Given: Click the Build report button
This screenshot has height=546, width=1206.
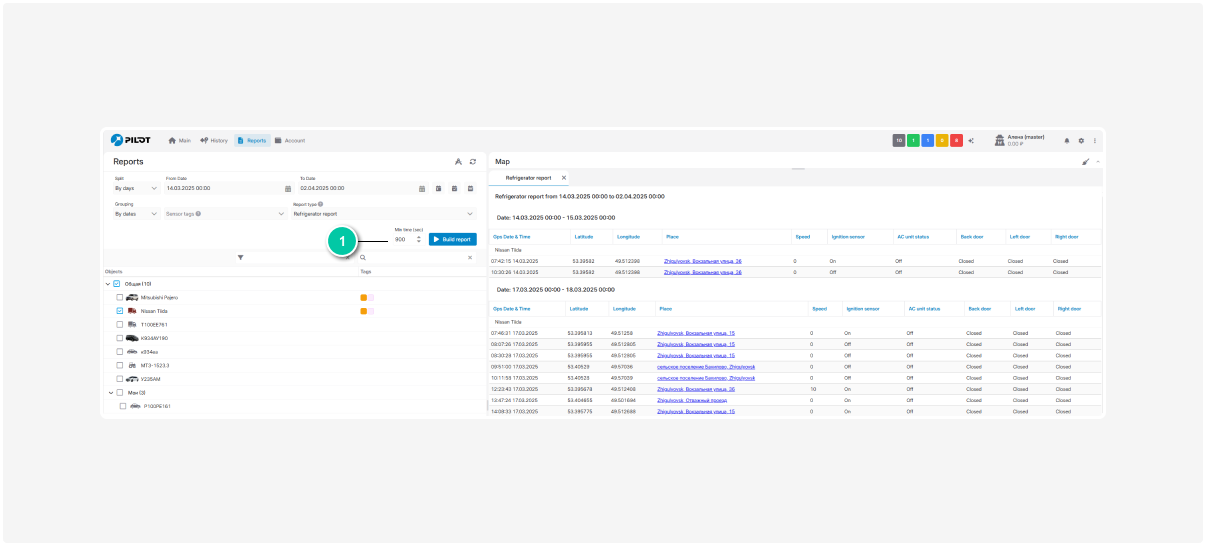Looking at the screenshot, I should pyautogui.click(x=452, y=239).
